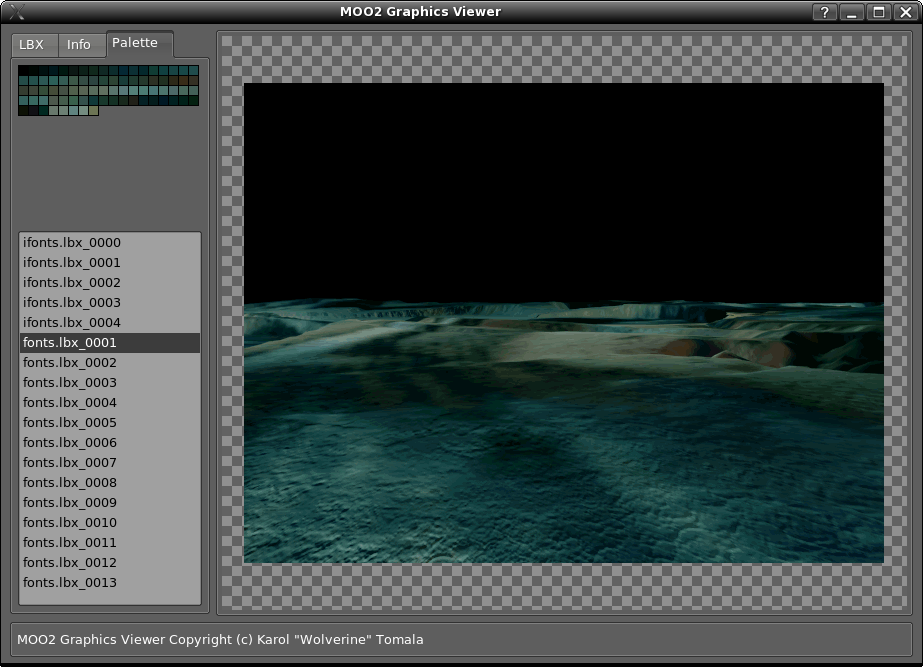Choose fonts.lbx_0012 from the list
Screen dimensions: 923x667
pyautogui.click(x=110, y=563)
